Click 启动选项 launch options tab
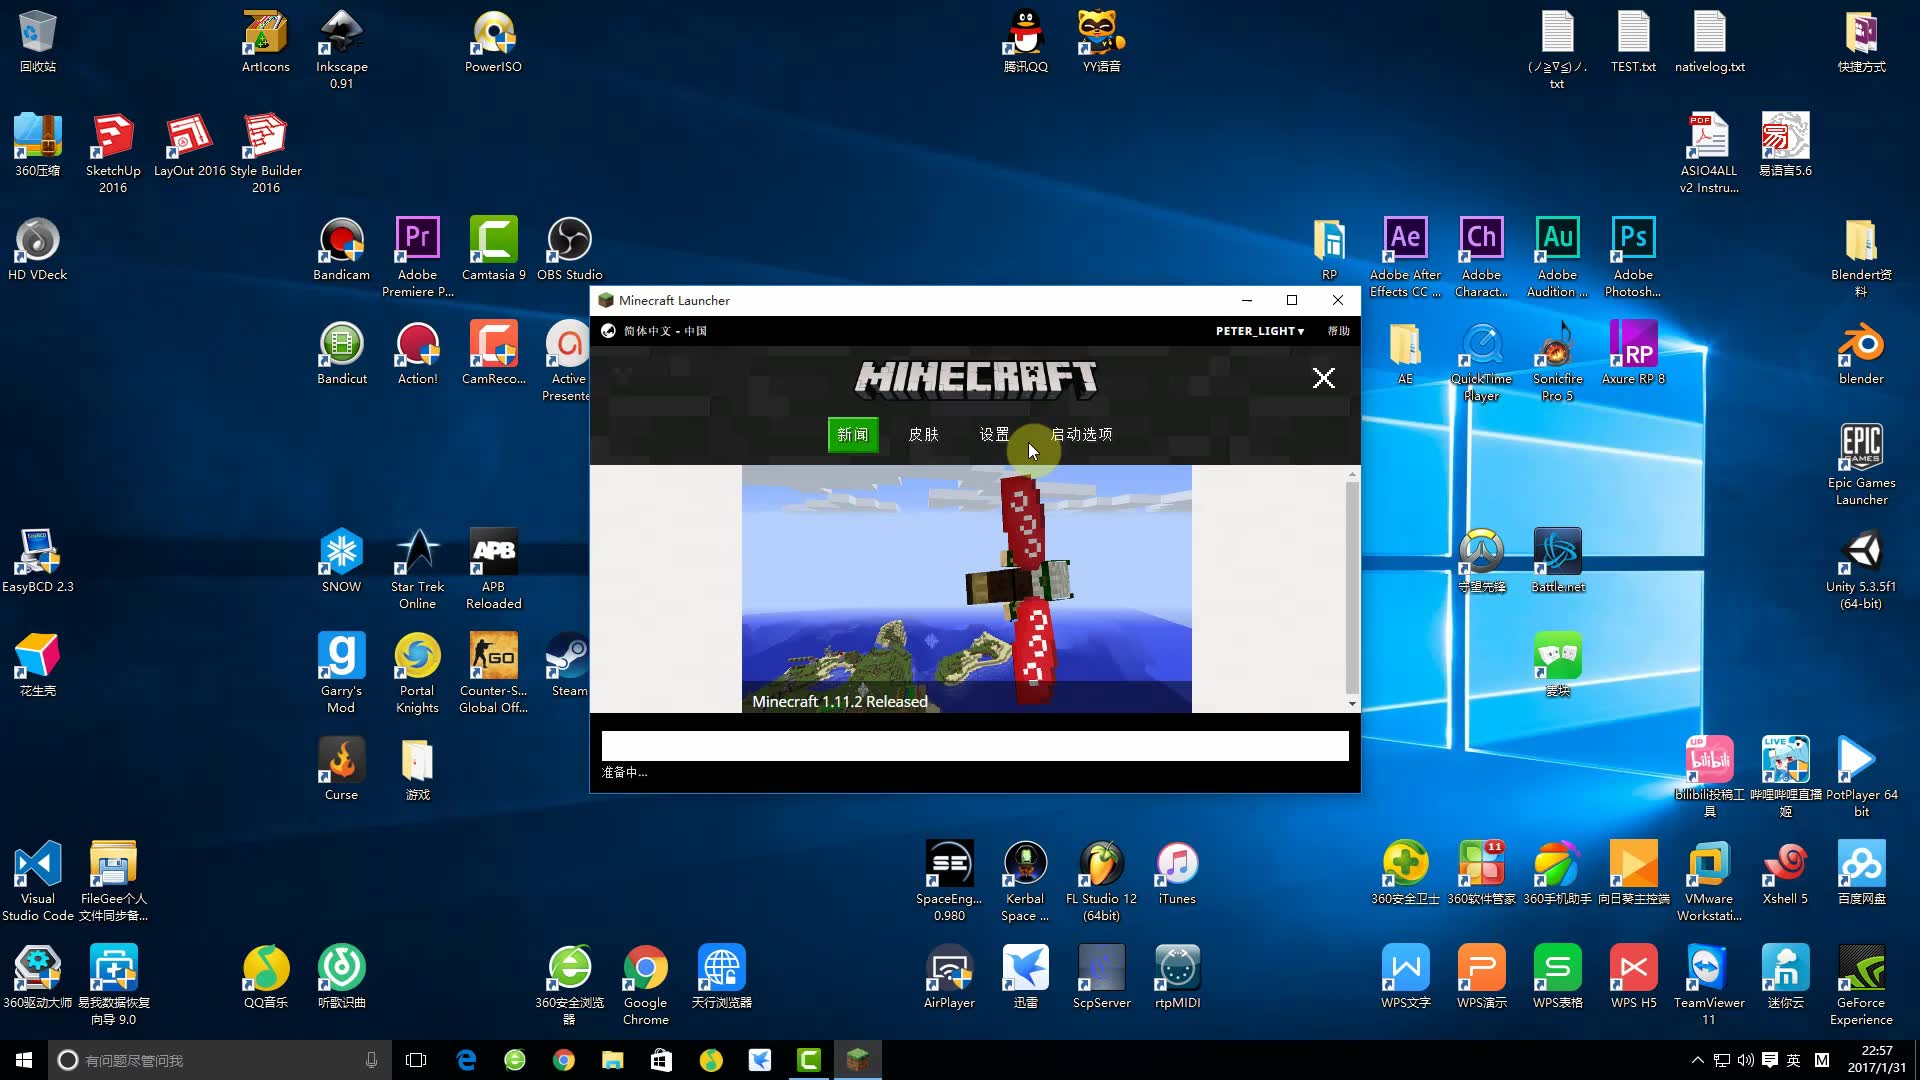 coord(1081,434)
